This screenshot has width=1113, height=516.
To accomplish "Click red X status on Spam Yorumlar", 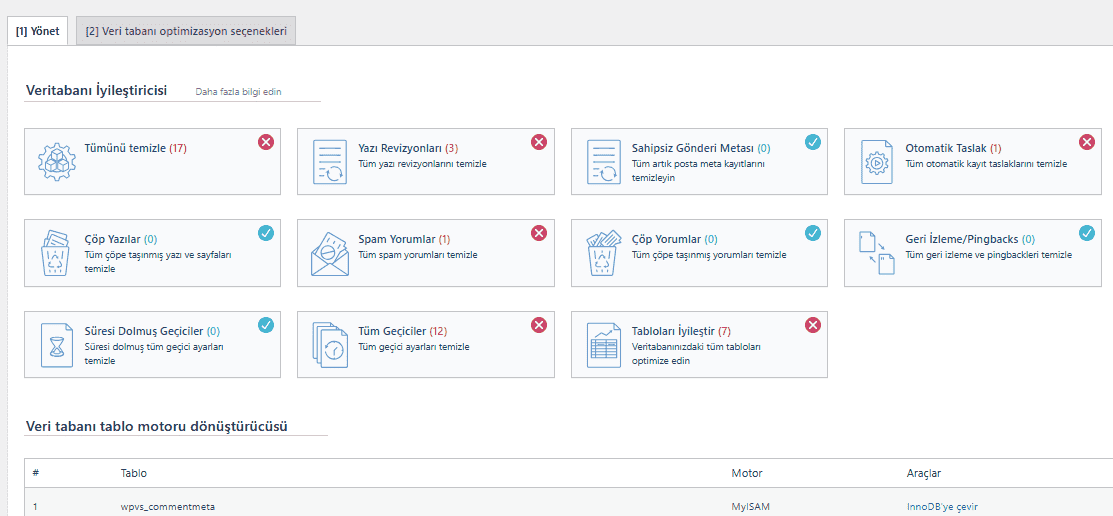I will pos(538,233).
